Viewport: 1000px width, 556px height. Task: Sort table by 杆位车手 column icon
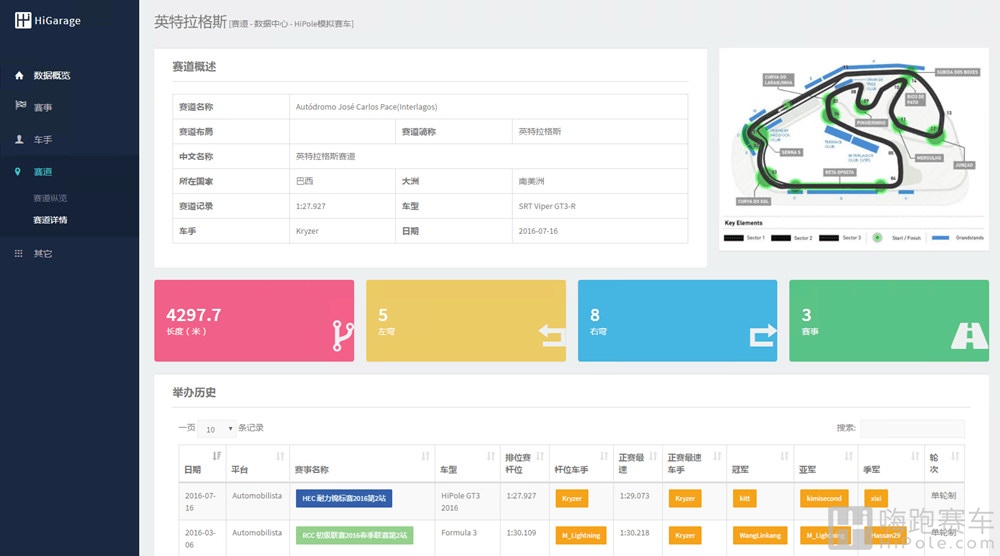(604, 456)
